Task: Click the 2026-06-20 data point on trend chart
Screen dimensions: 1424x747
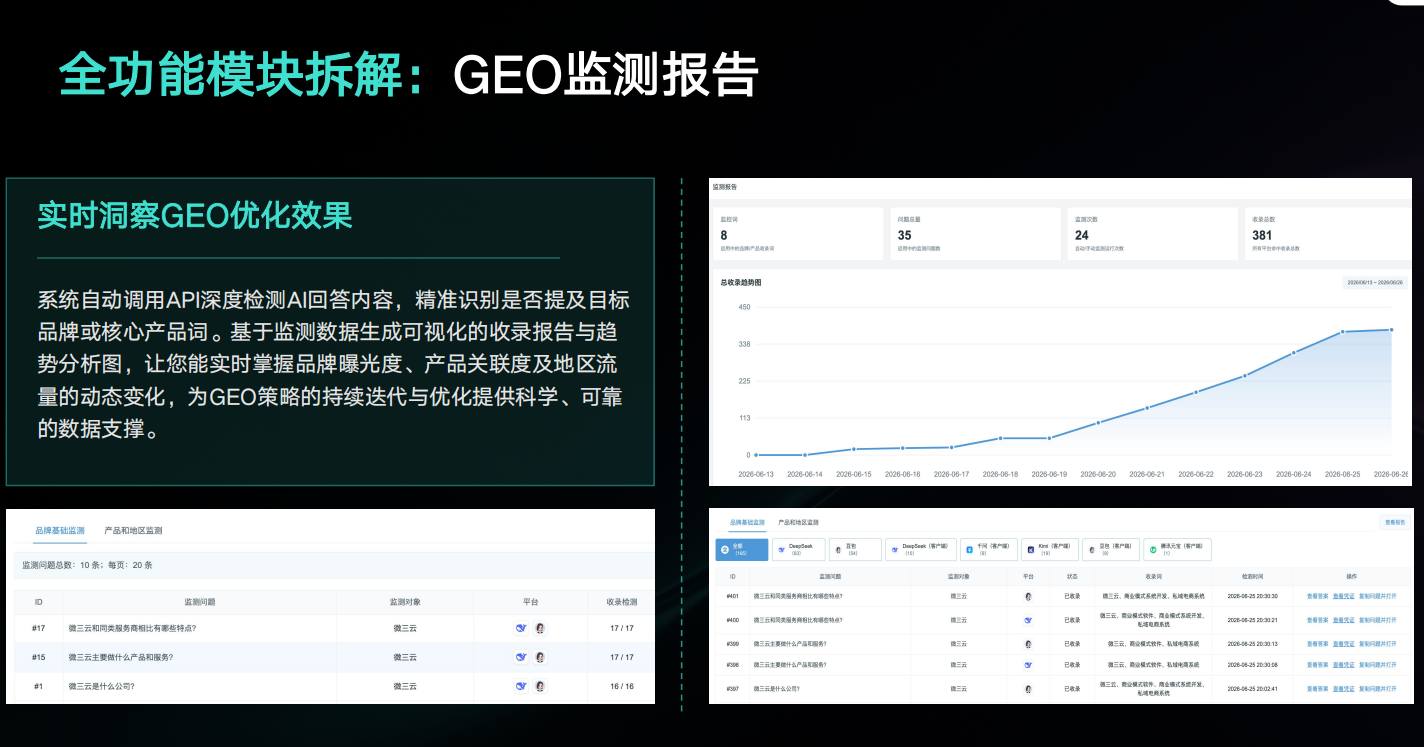Action: 1098,423
